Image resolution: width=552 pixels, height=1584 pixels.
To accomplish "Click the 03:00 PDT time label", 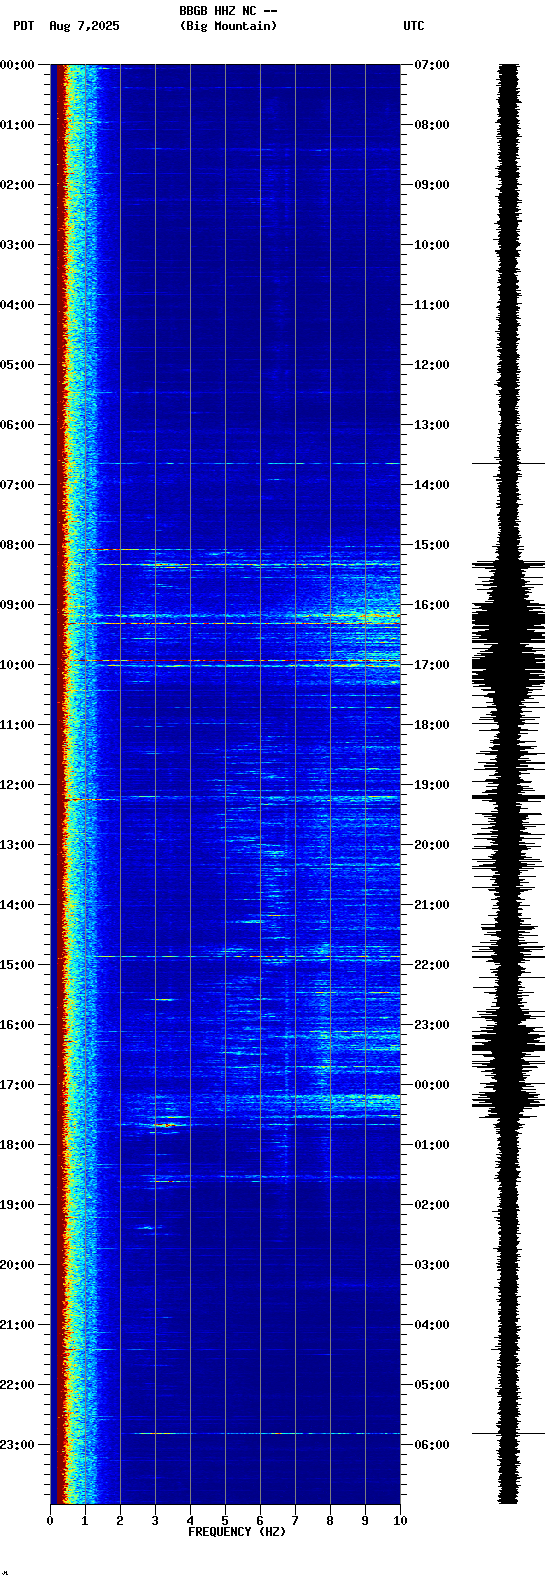I will click(x=17, y=245).
